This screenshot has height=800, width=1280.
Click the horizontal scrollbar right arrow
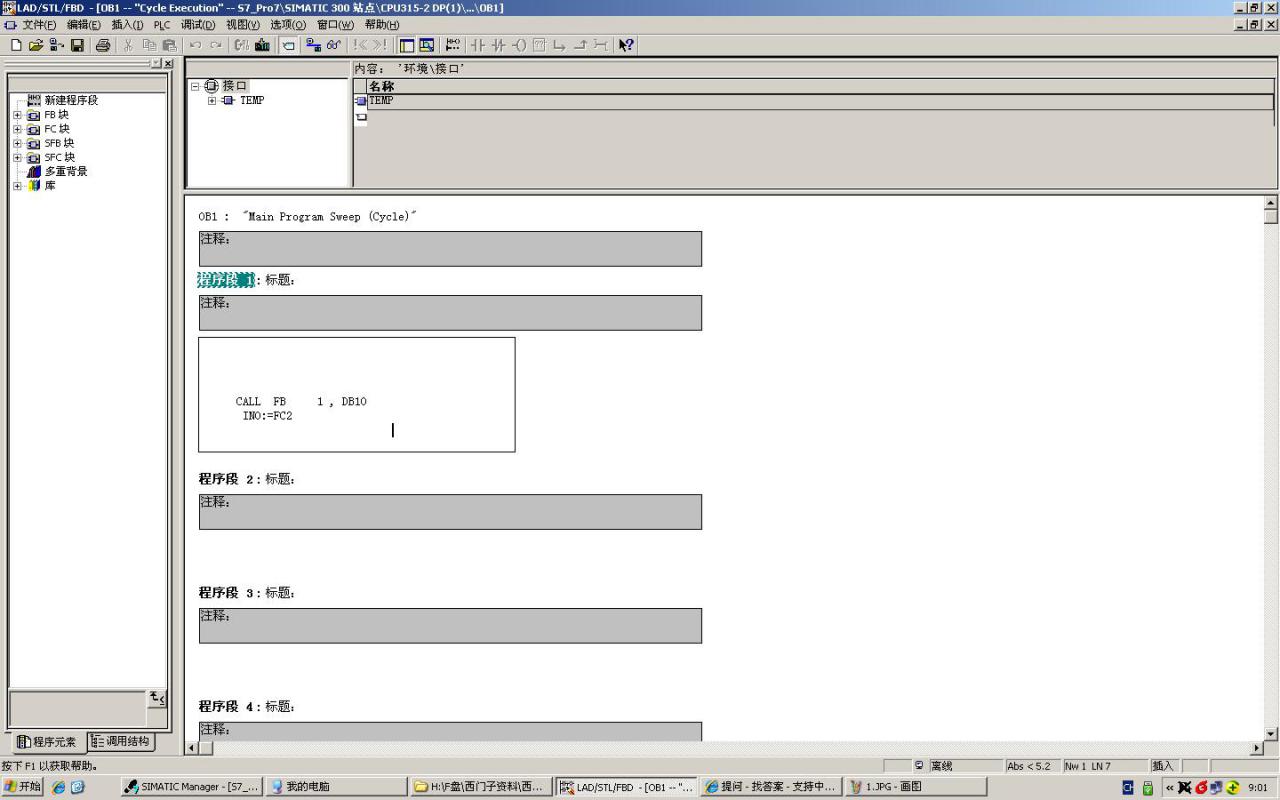(x=1257, y=748)
